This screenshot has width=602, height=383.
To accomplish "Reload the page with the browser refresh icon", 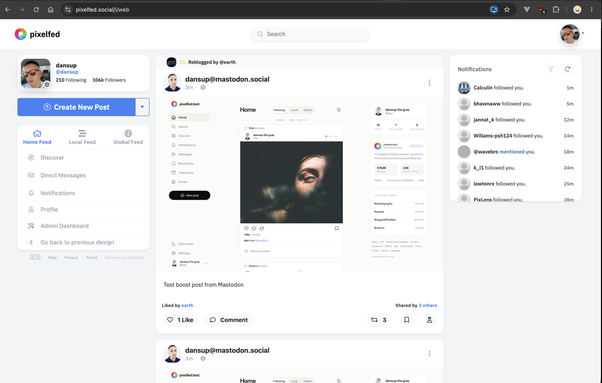I will click(36, 10).
